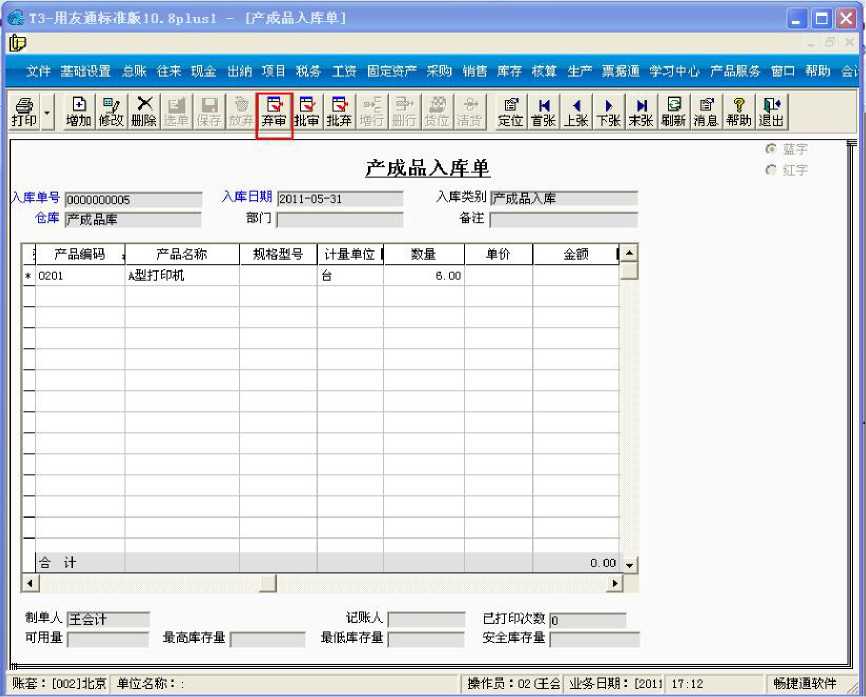Click the 批审 batch audit icon
The height and width of the screenshot is (697, 866).
tap(307, 112)
